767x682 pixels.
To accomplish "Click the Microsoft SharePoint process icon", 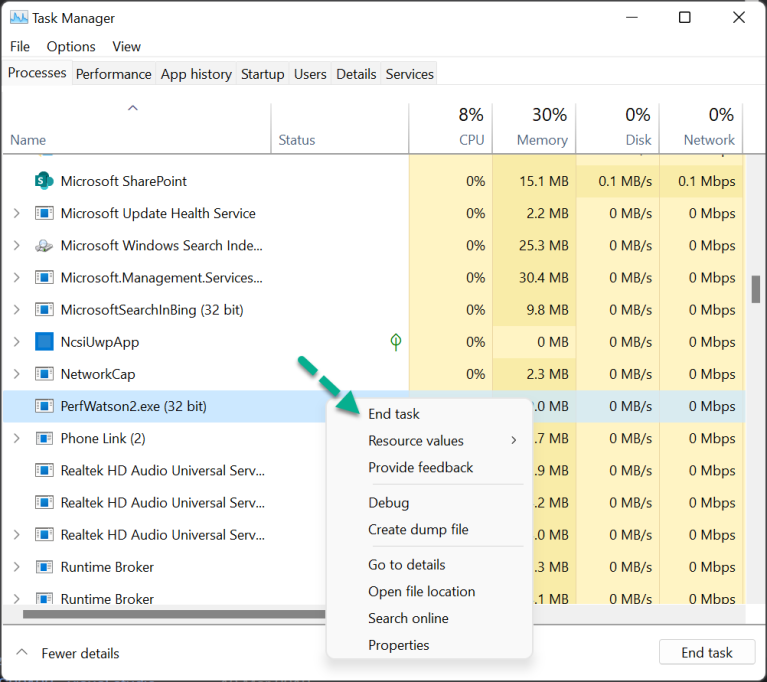I will click(x=44, y=181).
